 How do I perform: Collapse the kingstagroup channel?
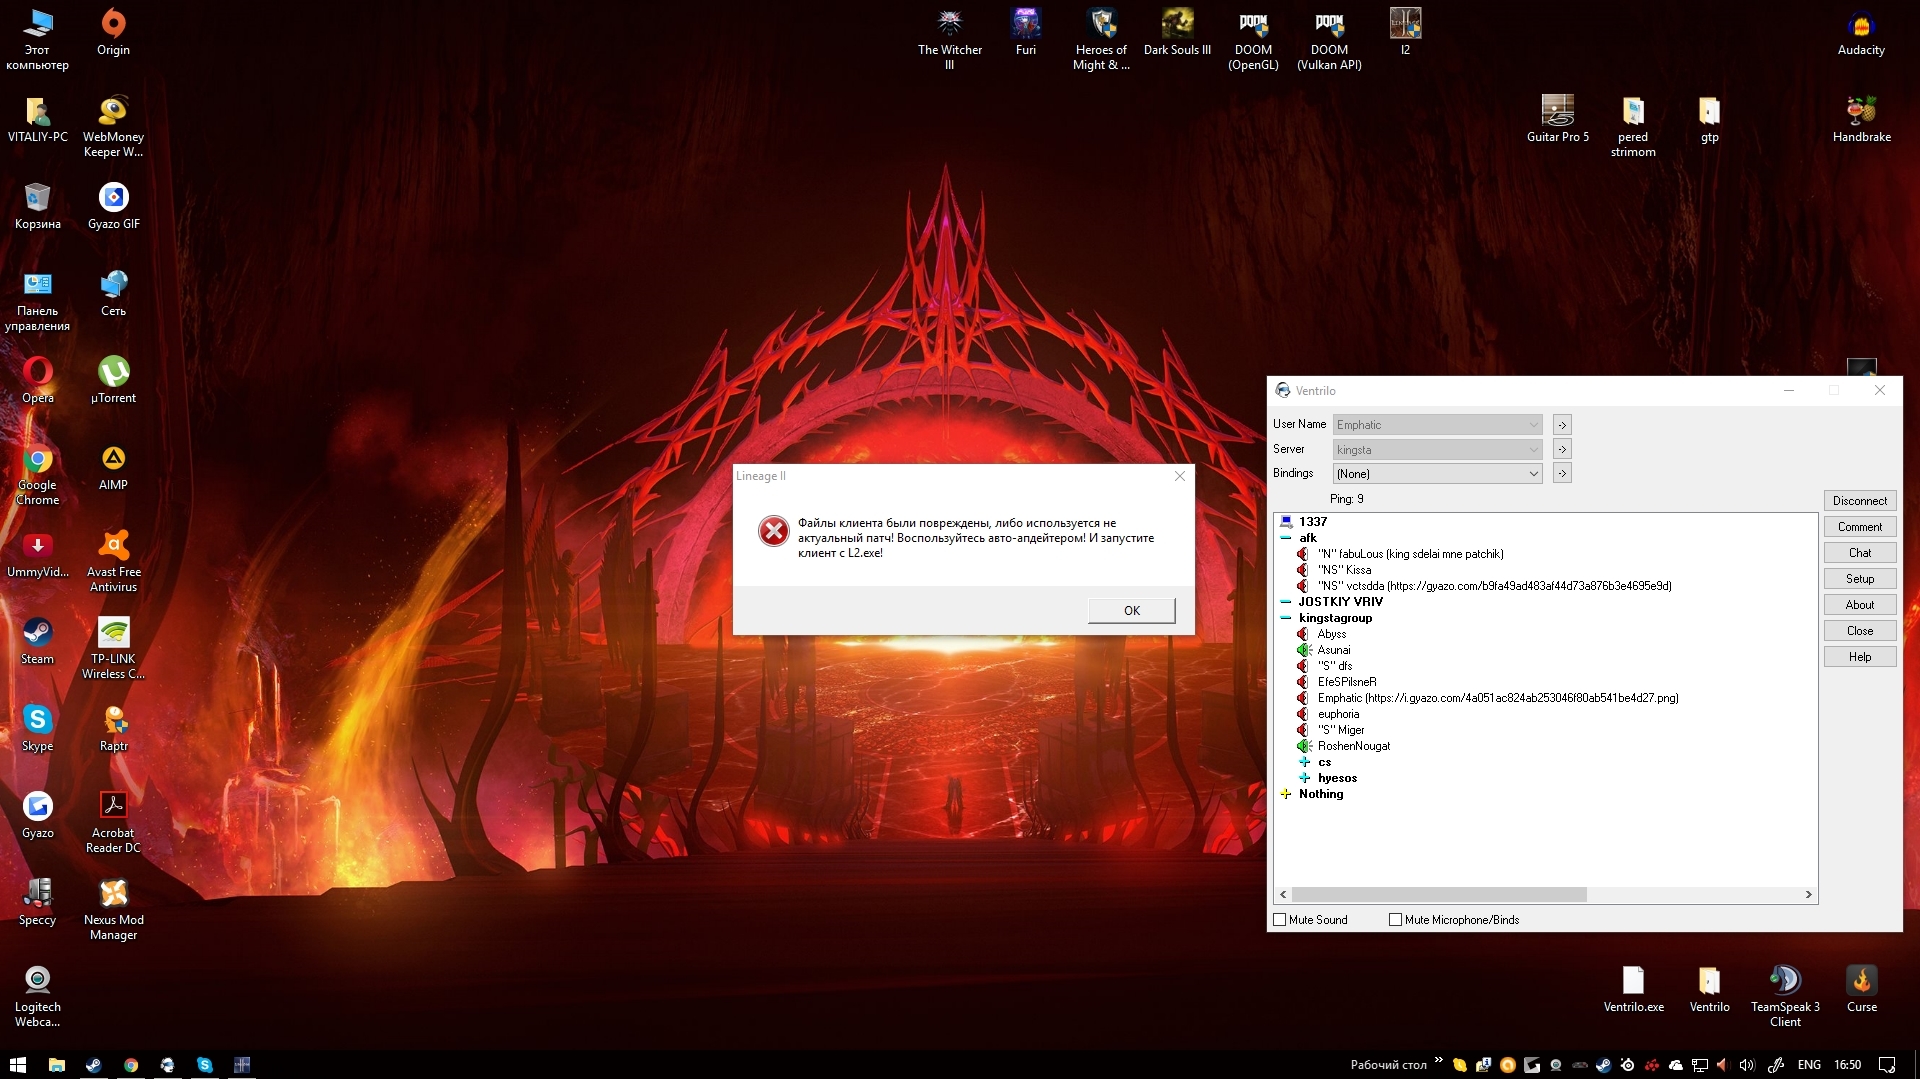click(1286, 618)
